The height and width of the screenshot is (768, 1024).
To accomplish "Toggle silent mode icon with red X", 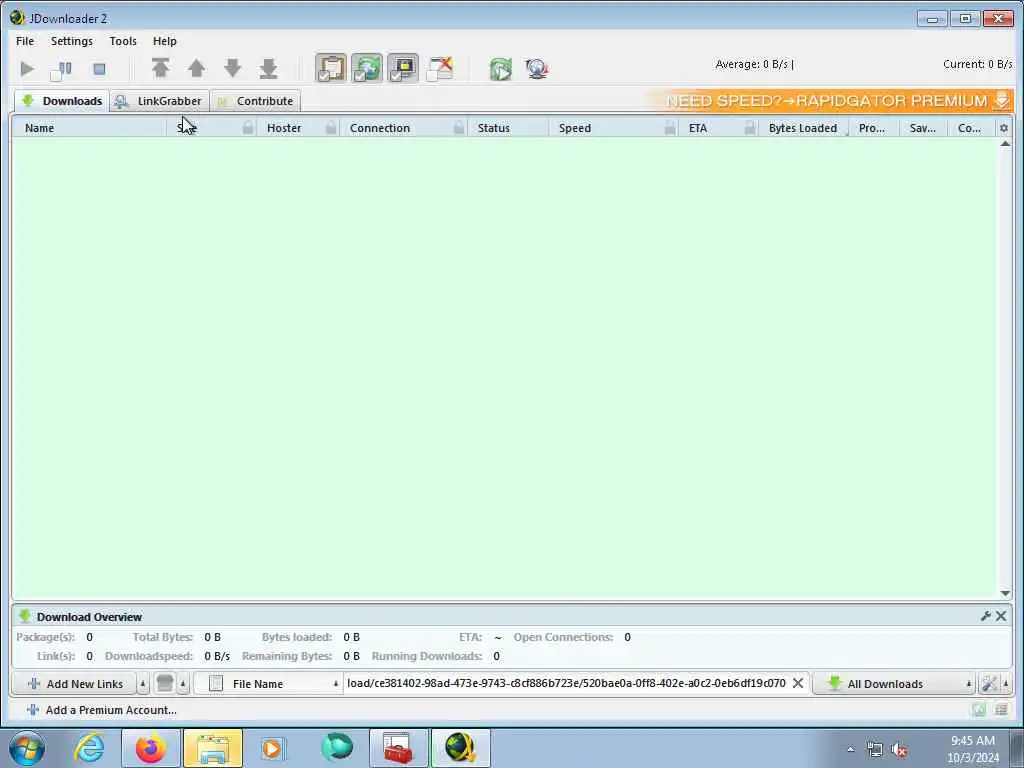I will 440,68.
